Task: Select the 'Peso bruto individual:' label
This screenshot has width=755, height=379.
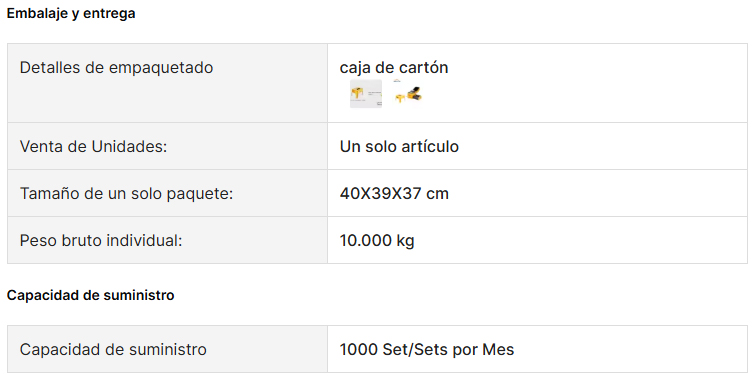Action: click(101, 240)
